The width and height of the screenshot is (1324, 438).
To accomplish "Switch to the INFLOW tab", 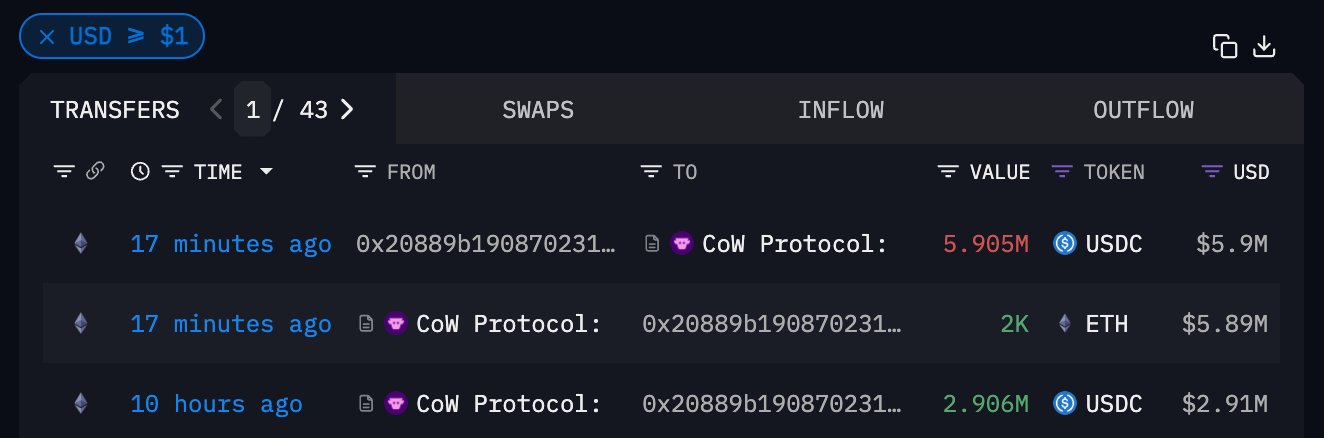I will tap(840, 110).
